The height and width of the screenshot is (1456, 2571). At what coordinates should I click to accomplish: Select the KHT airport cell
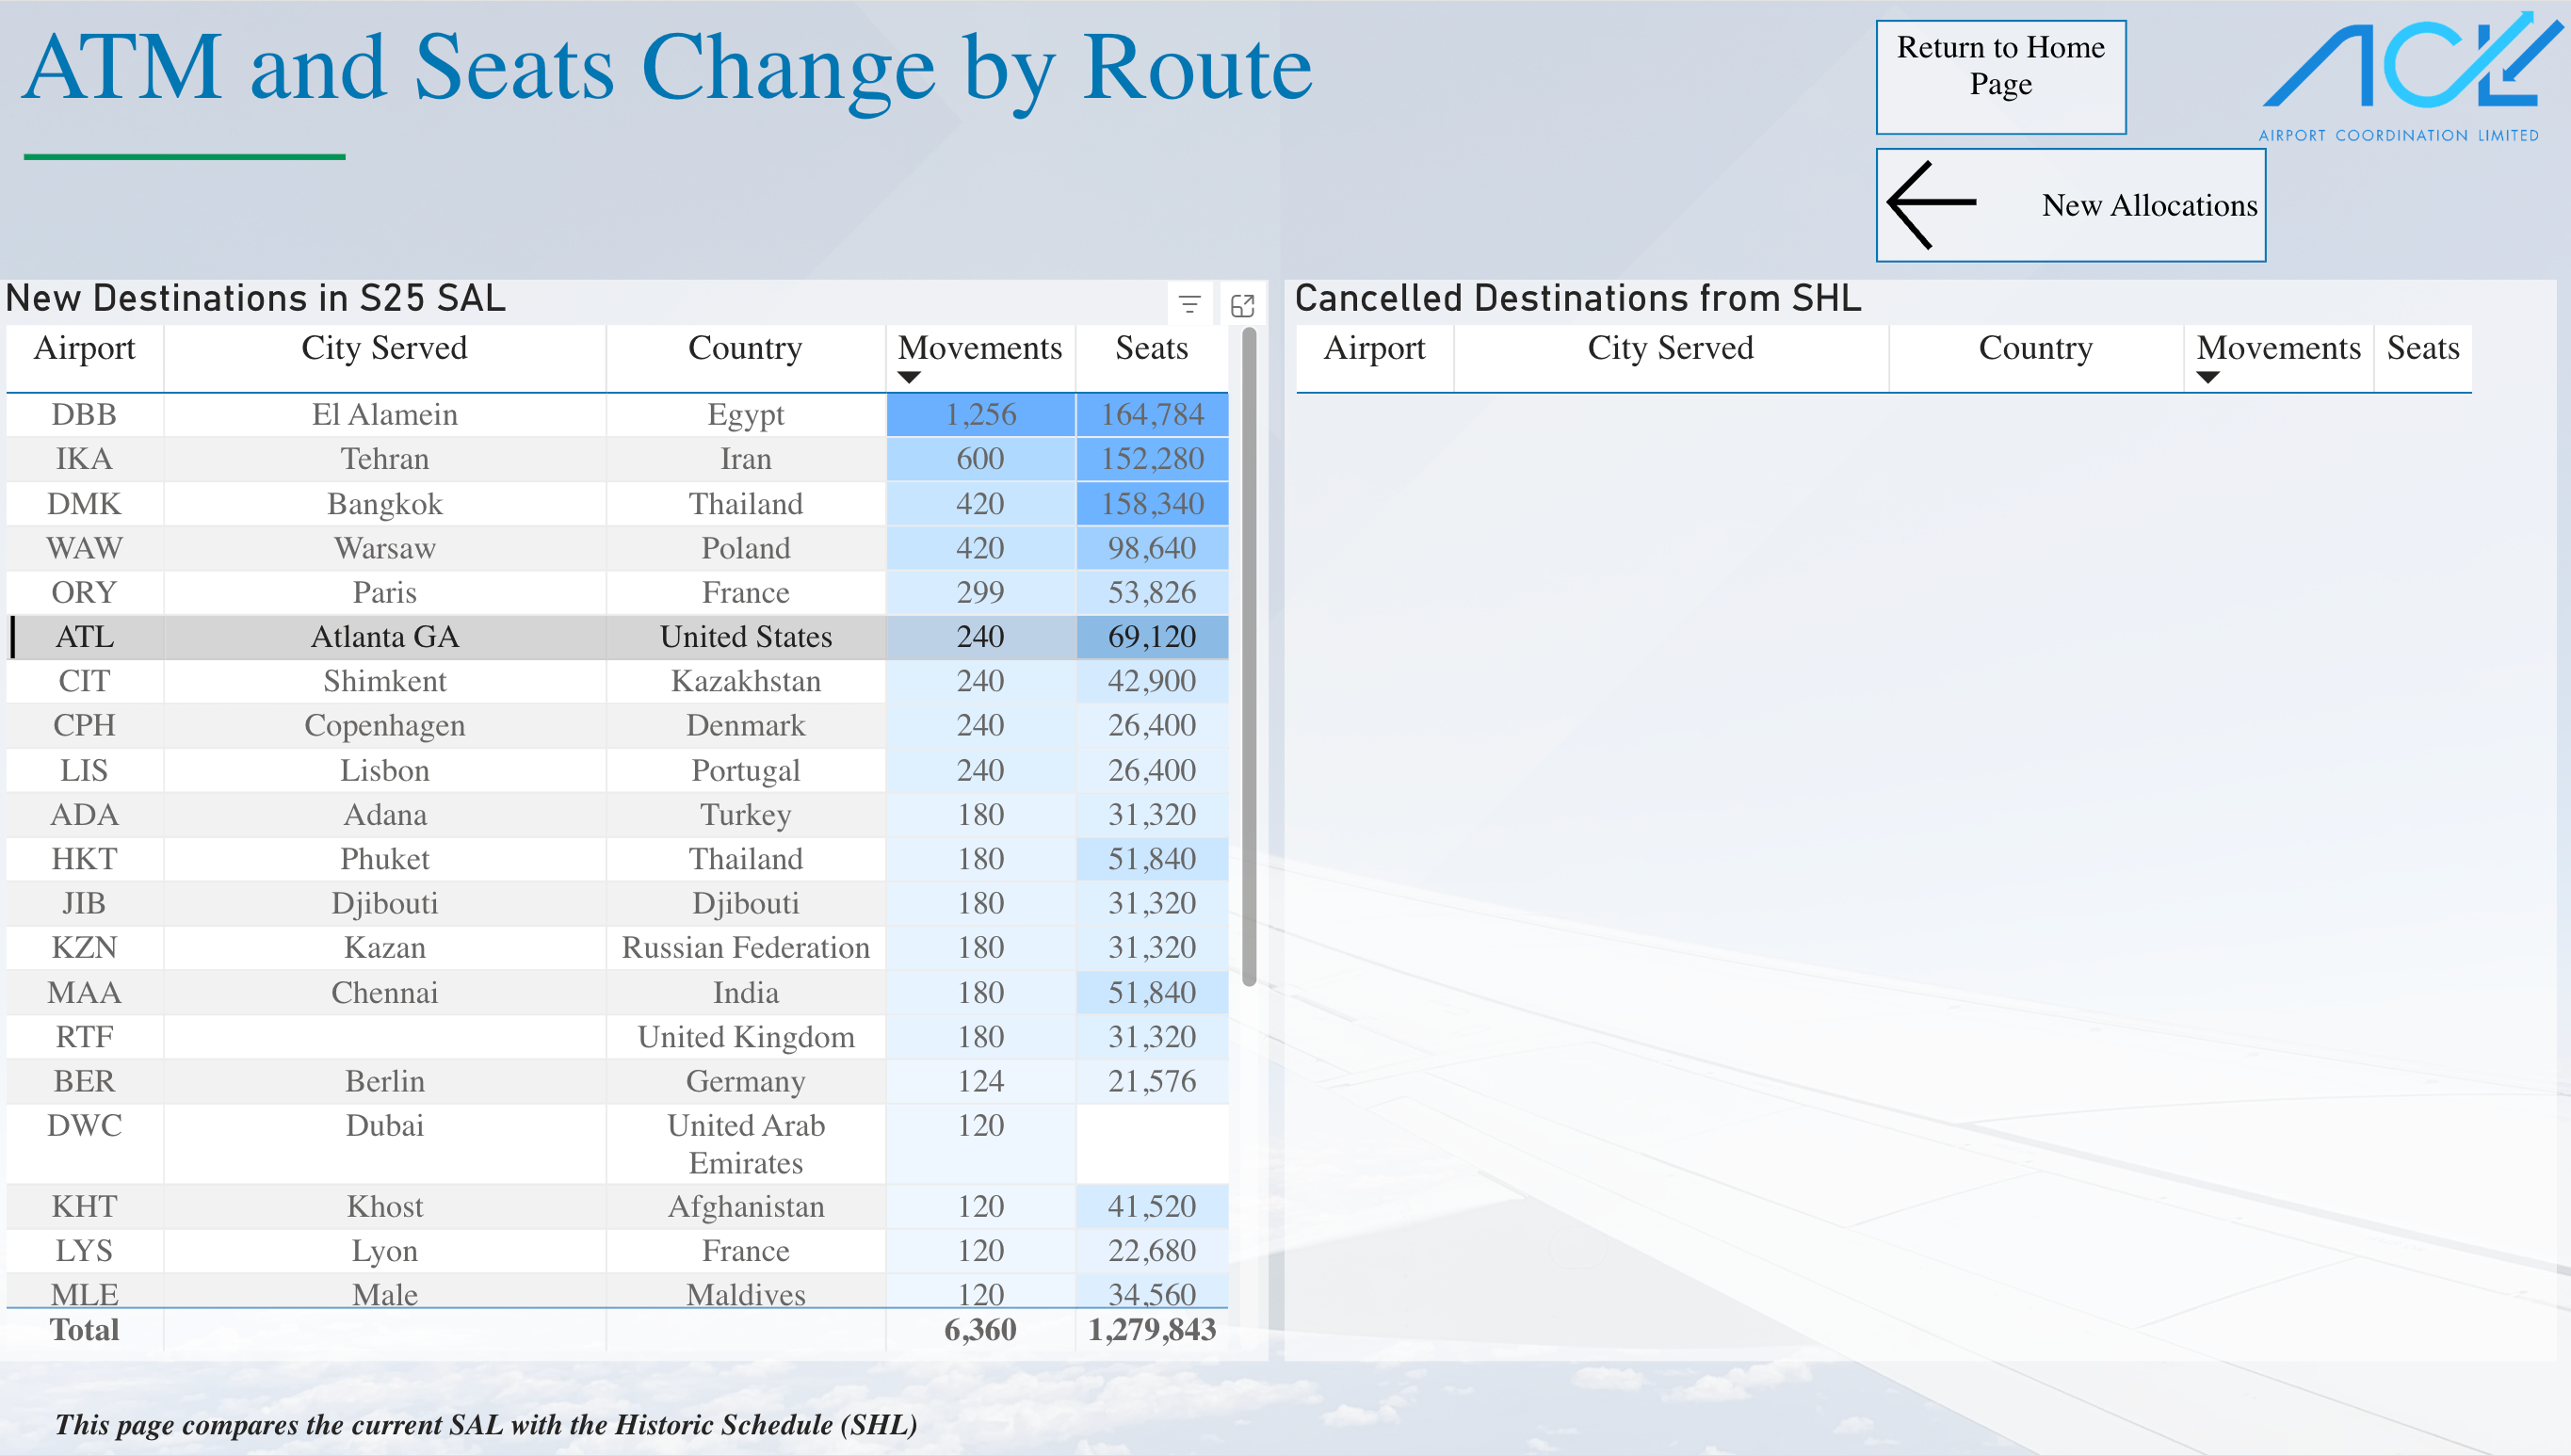pyautogui.click(x=84, y=1206)
